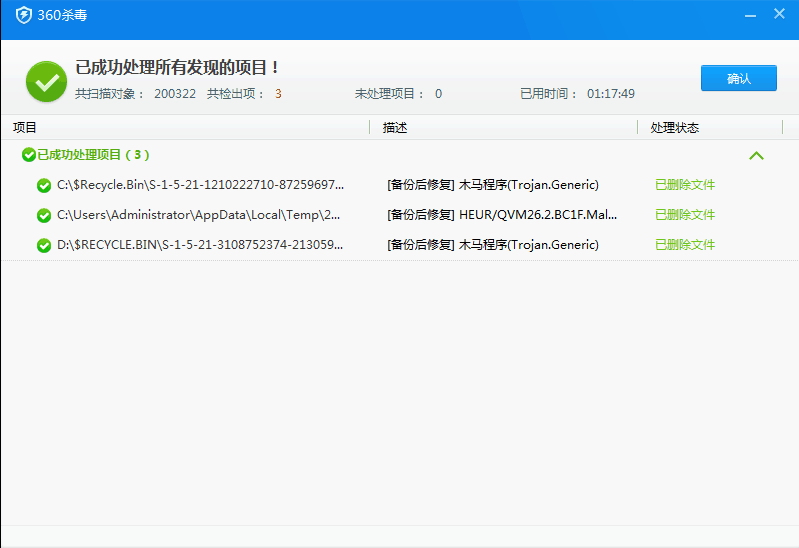Select the C:\Users\Administrator\AppData\Local\Temp path entry

pyautogui.click(x=198, y=215)
